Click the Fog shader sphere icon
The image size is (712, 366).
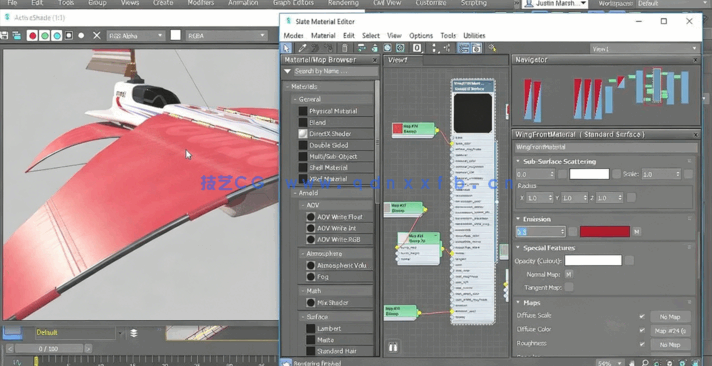click(x=311, y=277)
